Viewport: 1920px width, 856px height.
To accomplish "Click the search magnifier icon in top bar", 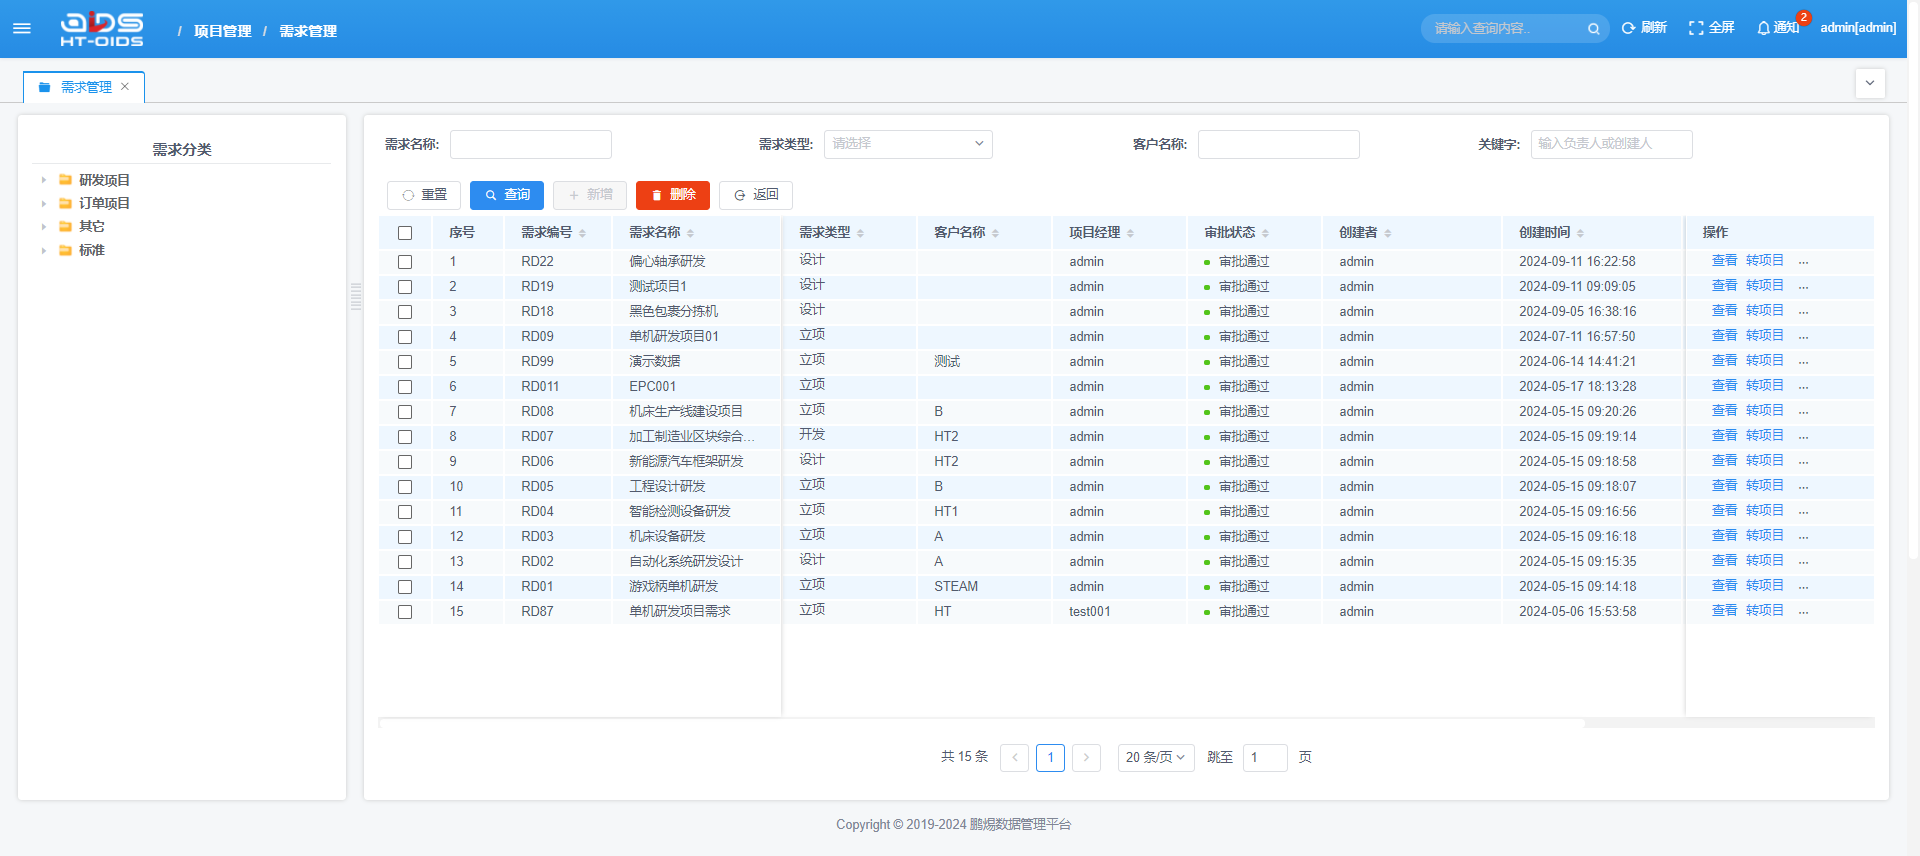I will tap(1593, 29).
